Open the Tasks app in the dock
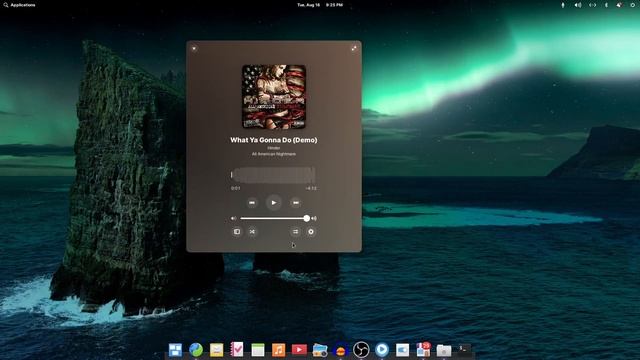The image size is (640, 360). (x=237, y=349)
